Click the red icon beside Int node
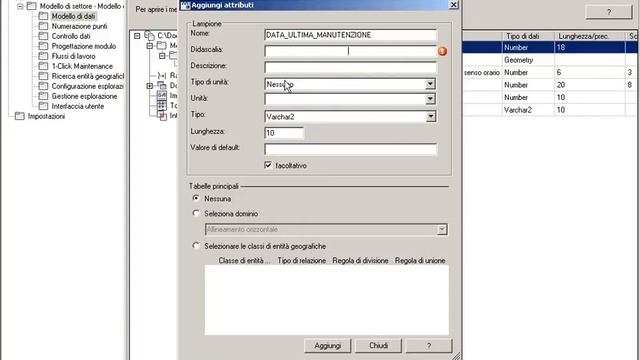Image resolution: width=640 pixels, height=360 pixels. 163,116
